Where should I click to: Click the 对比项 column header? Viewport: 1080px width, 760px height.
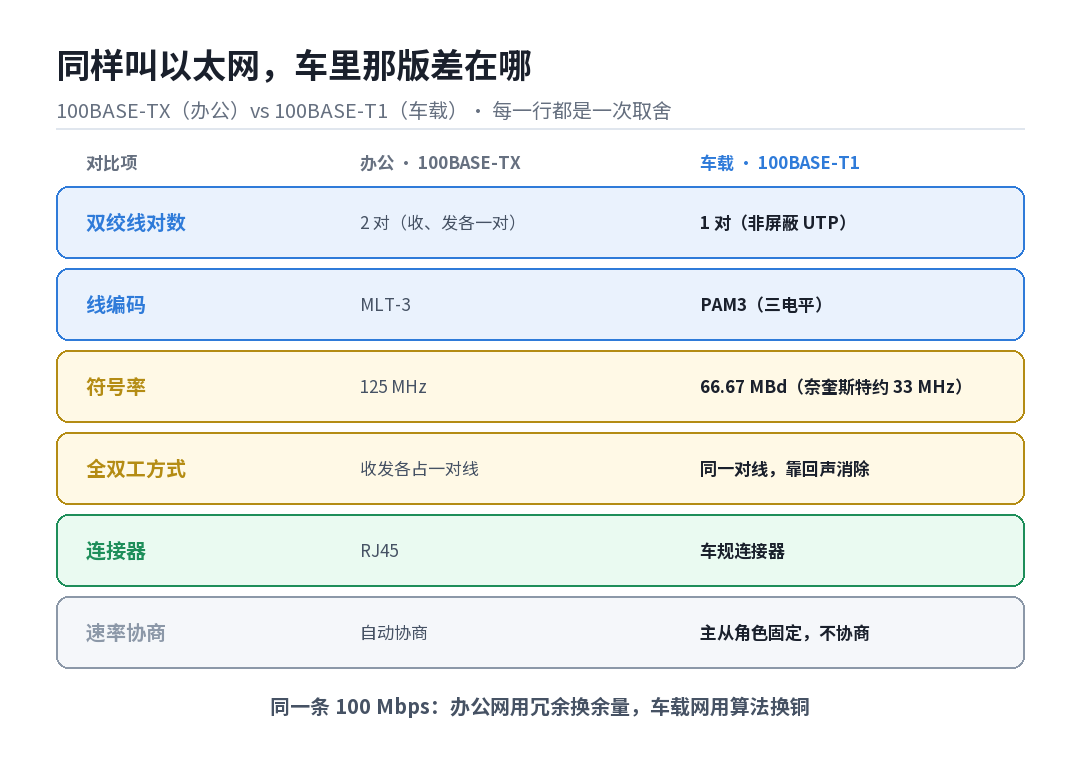[112, 163]
